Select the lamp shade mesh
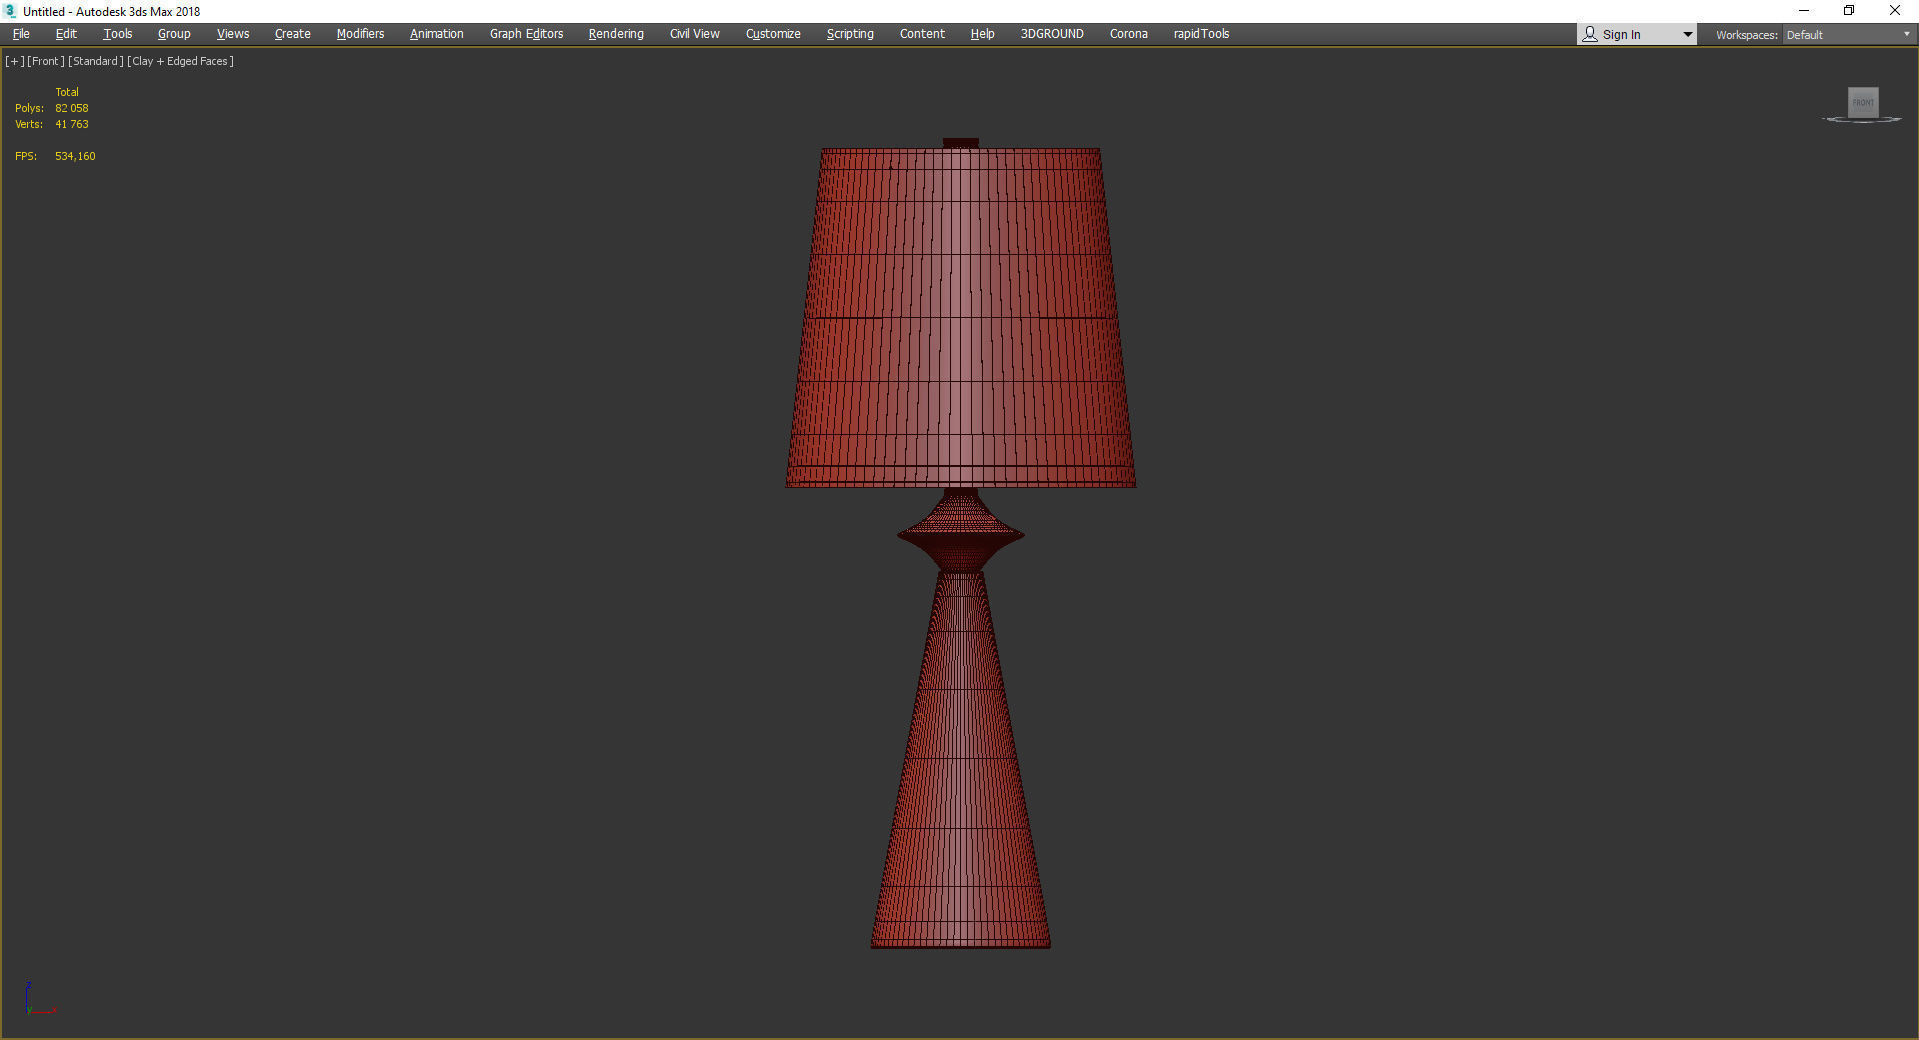The image size is (1919, 1040). 960,318
